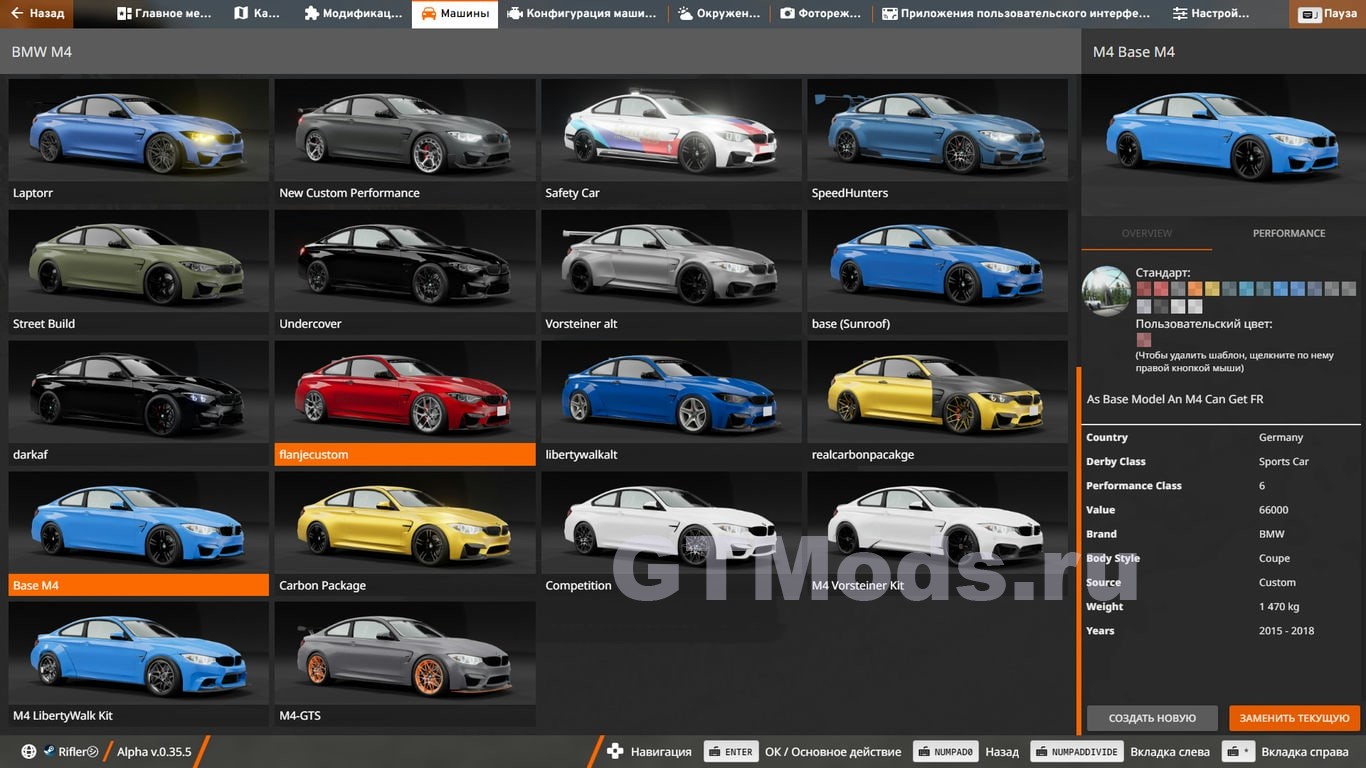Click the NUMPAD0 key hint icon

pyautogui.click(x=946, y=752)
